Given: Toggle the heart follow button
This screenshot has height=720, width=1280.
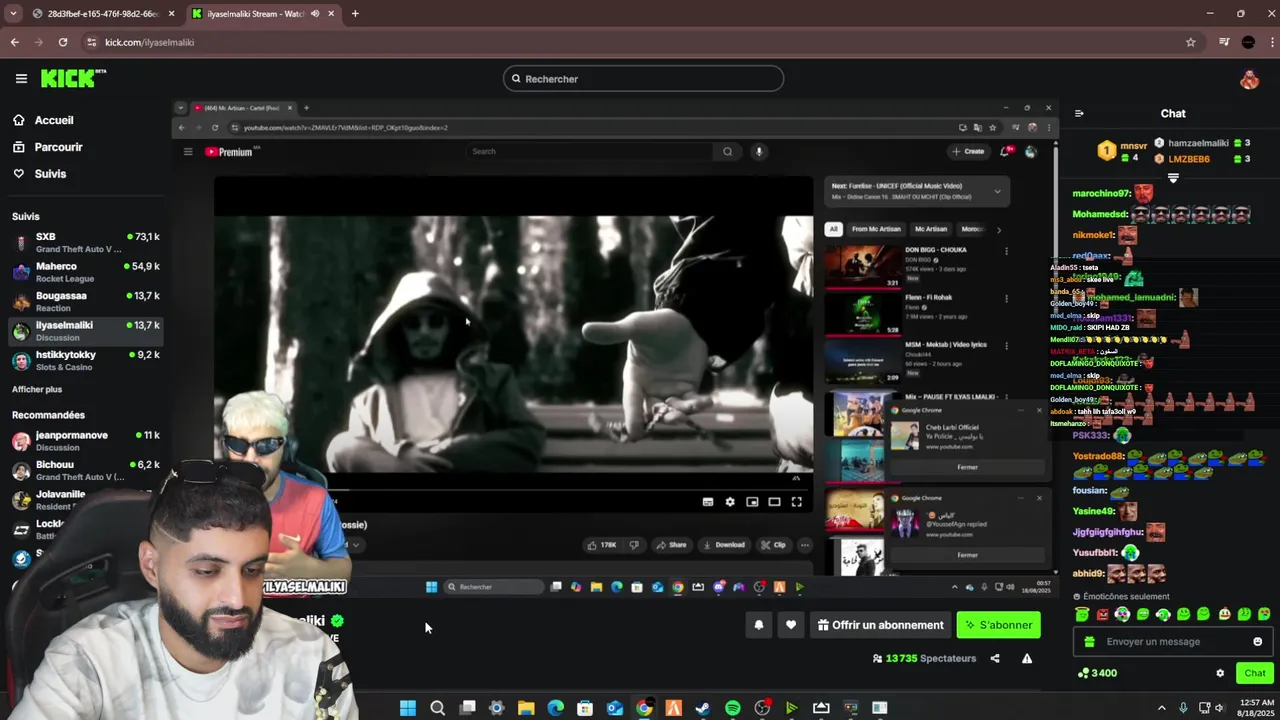Looking at the screenshot, I should (x=791, y=625).
